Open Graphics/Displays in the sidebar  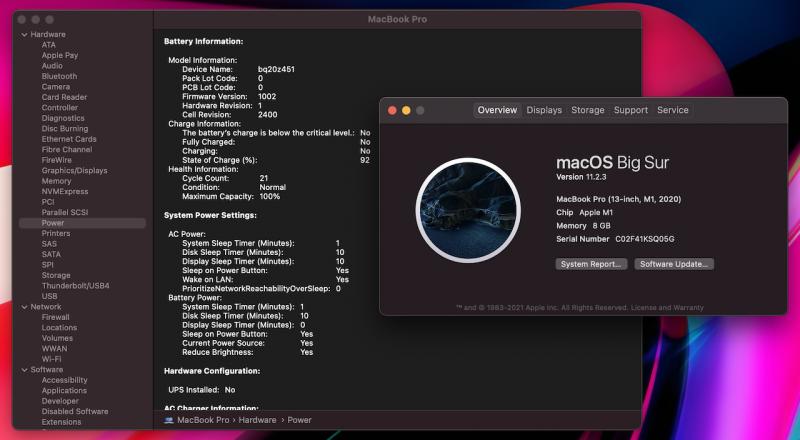74,170
